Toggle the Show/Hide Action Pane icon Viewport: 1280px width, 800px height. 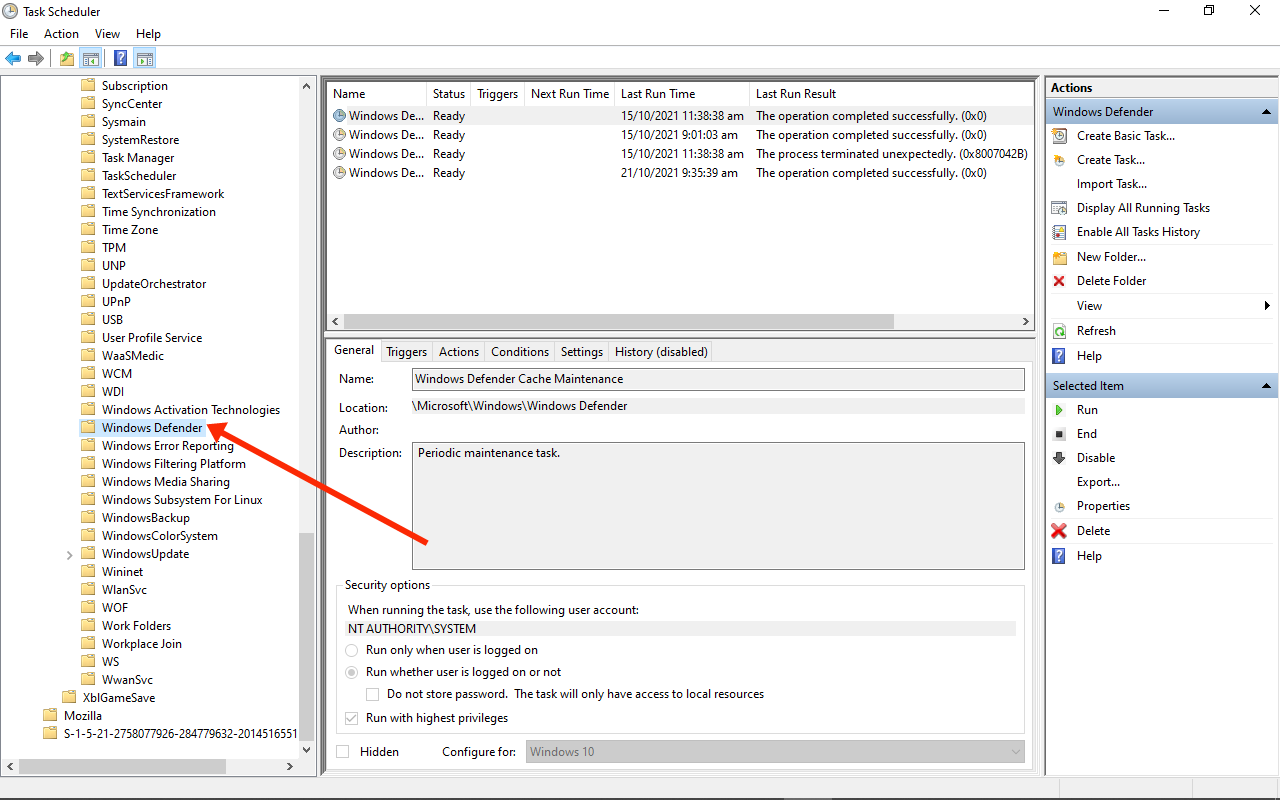click(x=144, y=58)
